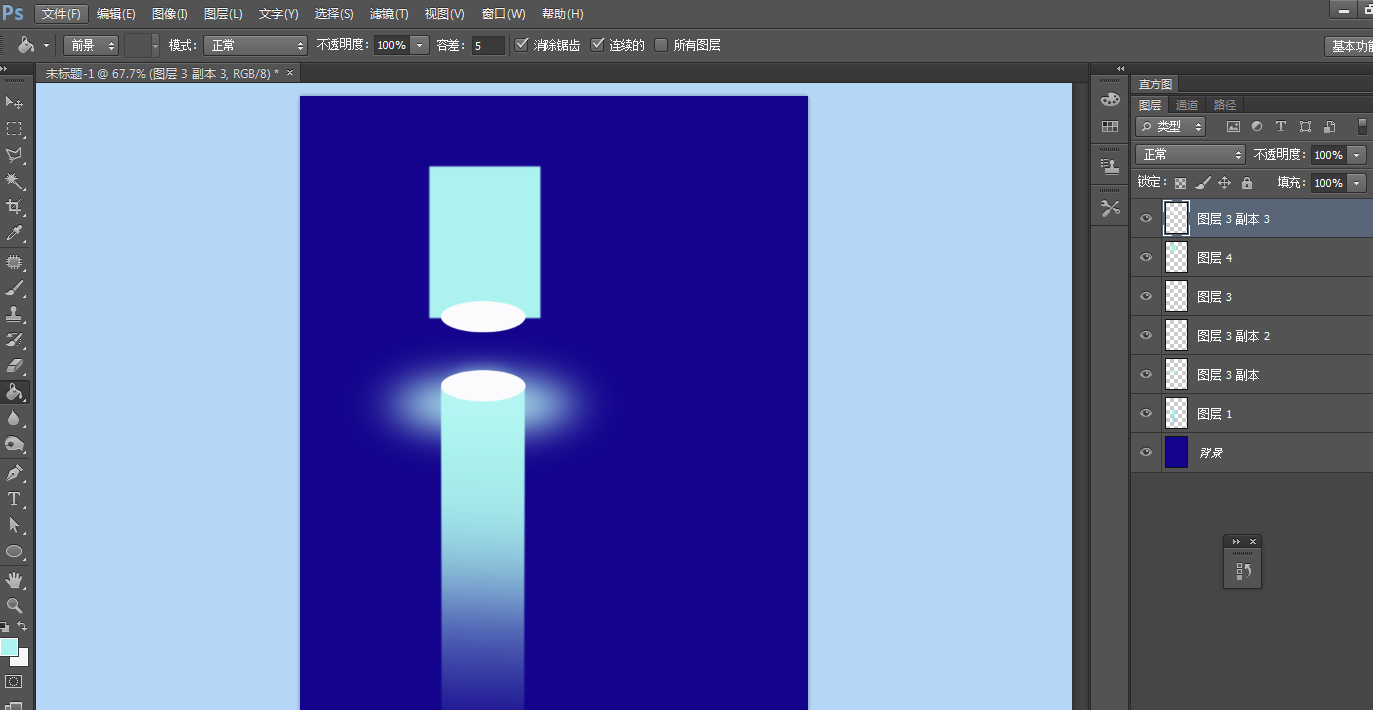The height and width of the screenshot is (710, 1373).
Task: Click the 基本功能 workspace button
Action: 1350,46
